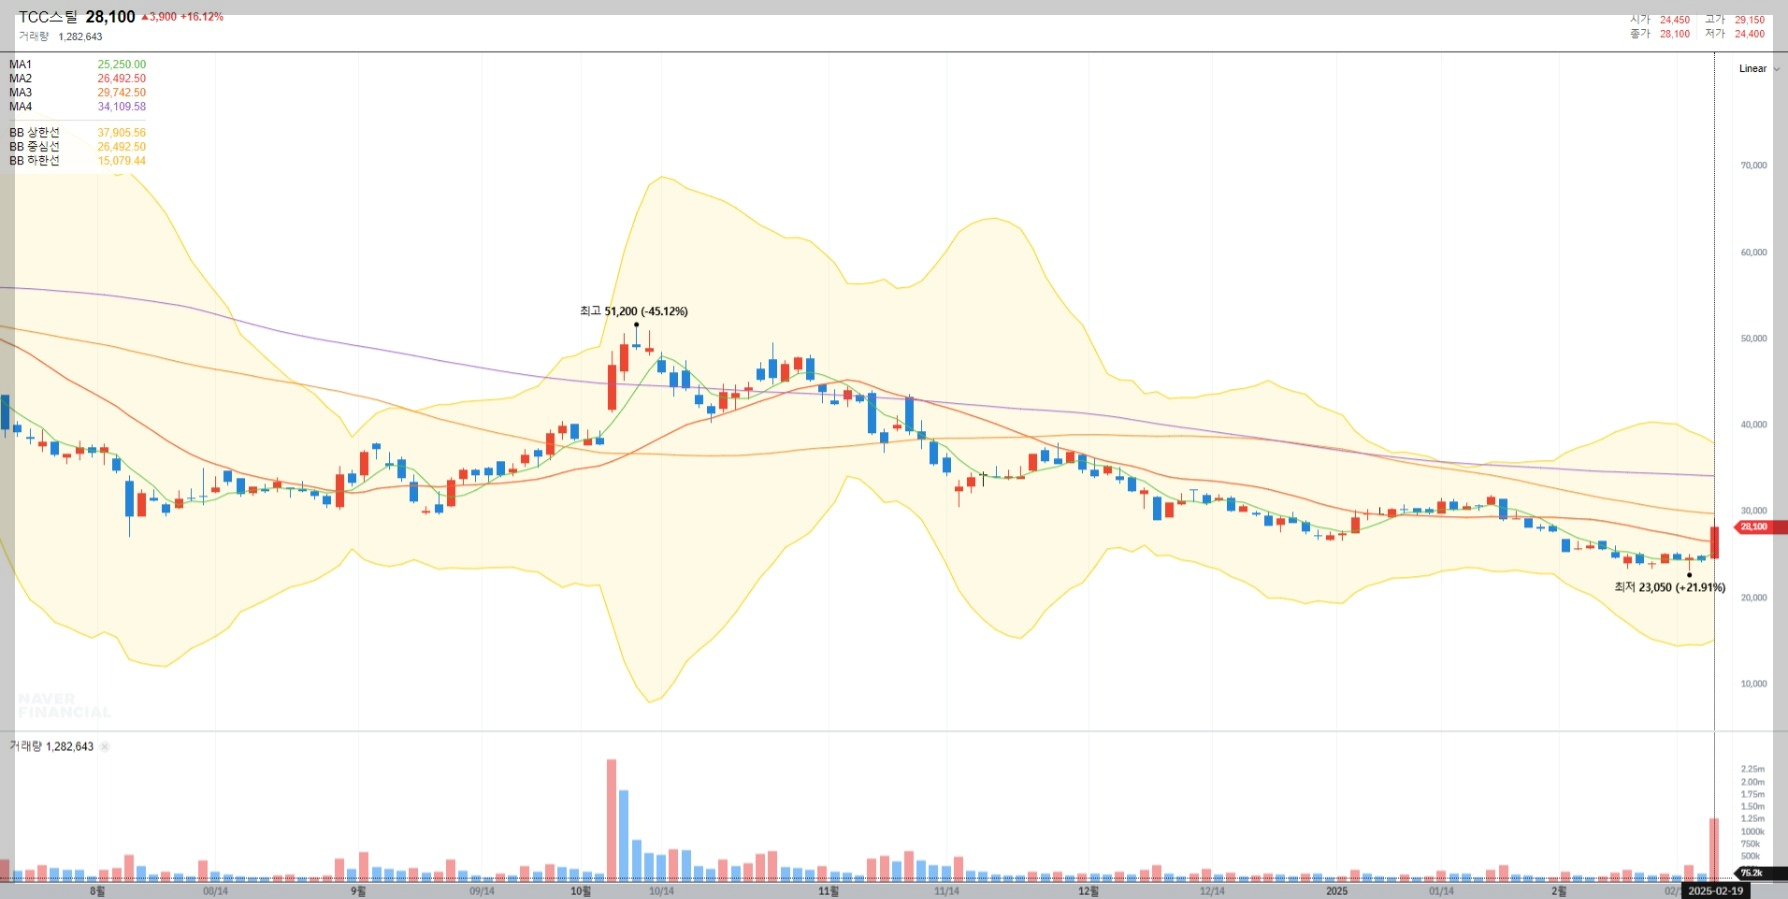The width and height of the screenshot is (1788, 899).
Task: Click the 10,000 price axis label
Action: [1753, 685]
